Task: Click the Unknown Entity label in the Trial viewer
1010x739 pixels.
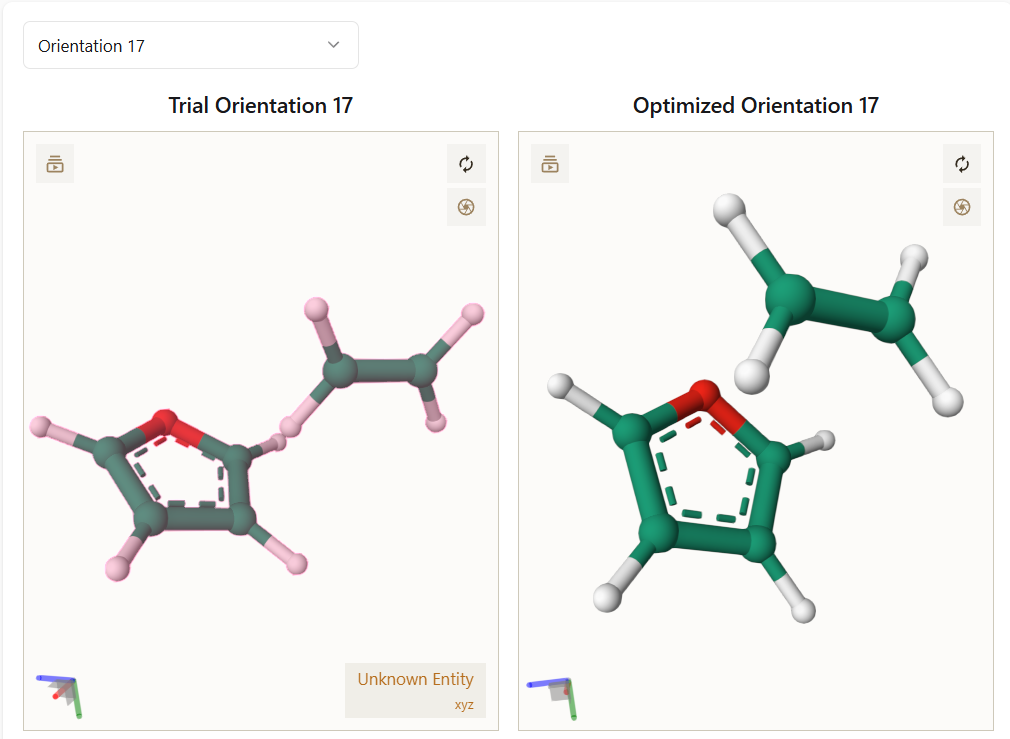Action: coord(415,680)
